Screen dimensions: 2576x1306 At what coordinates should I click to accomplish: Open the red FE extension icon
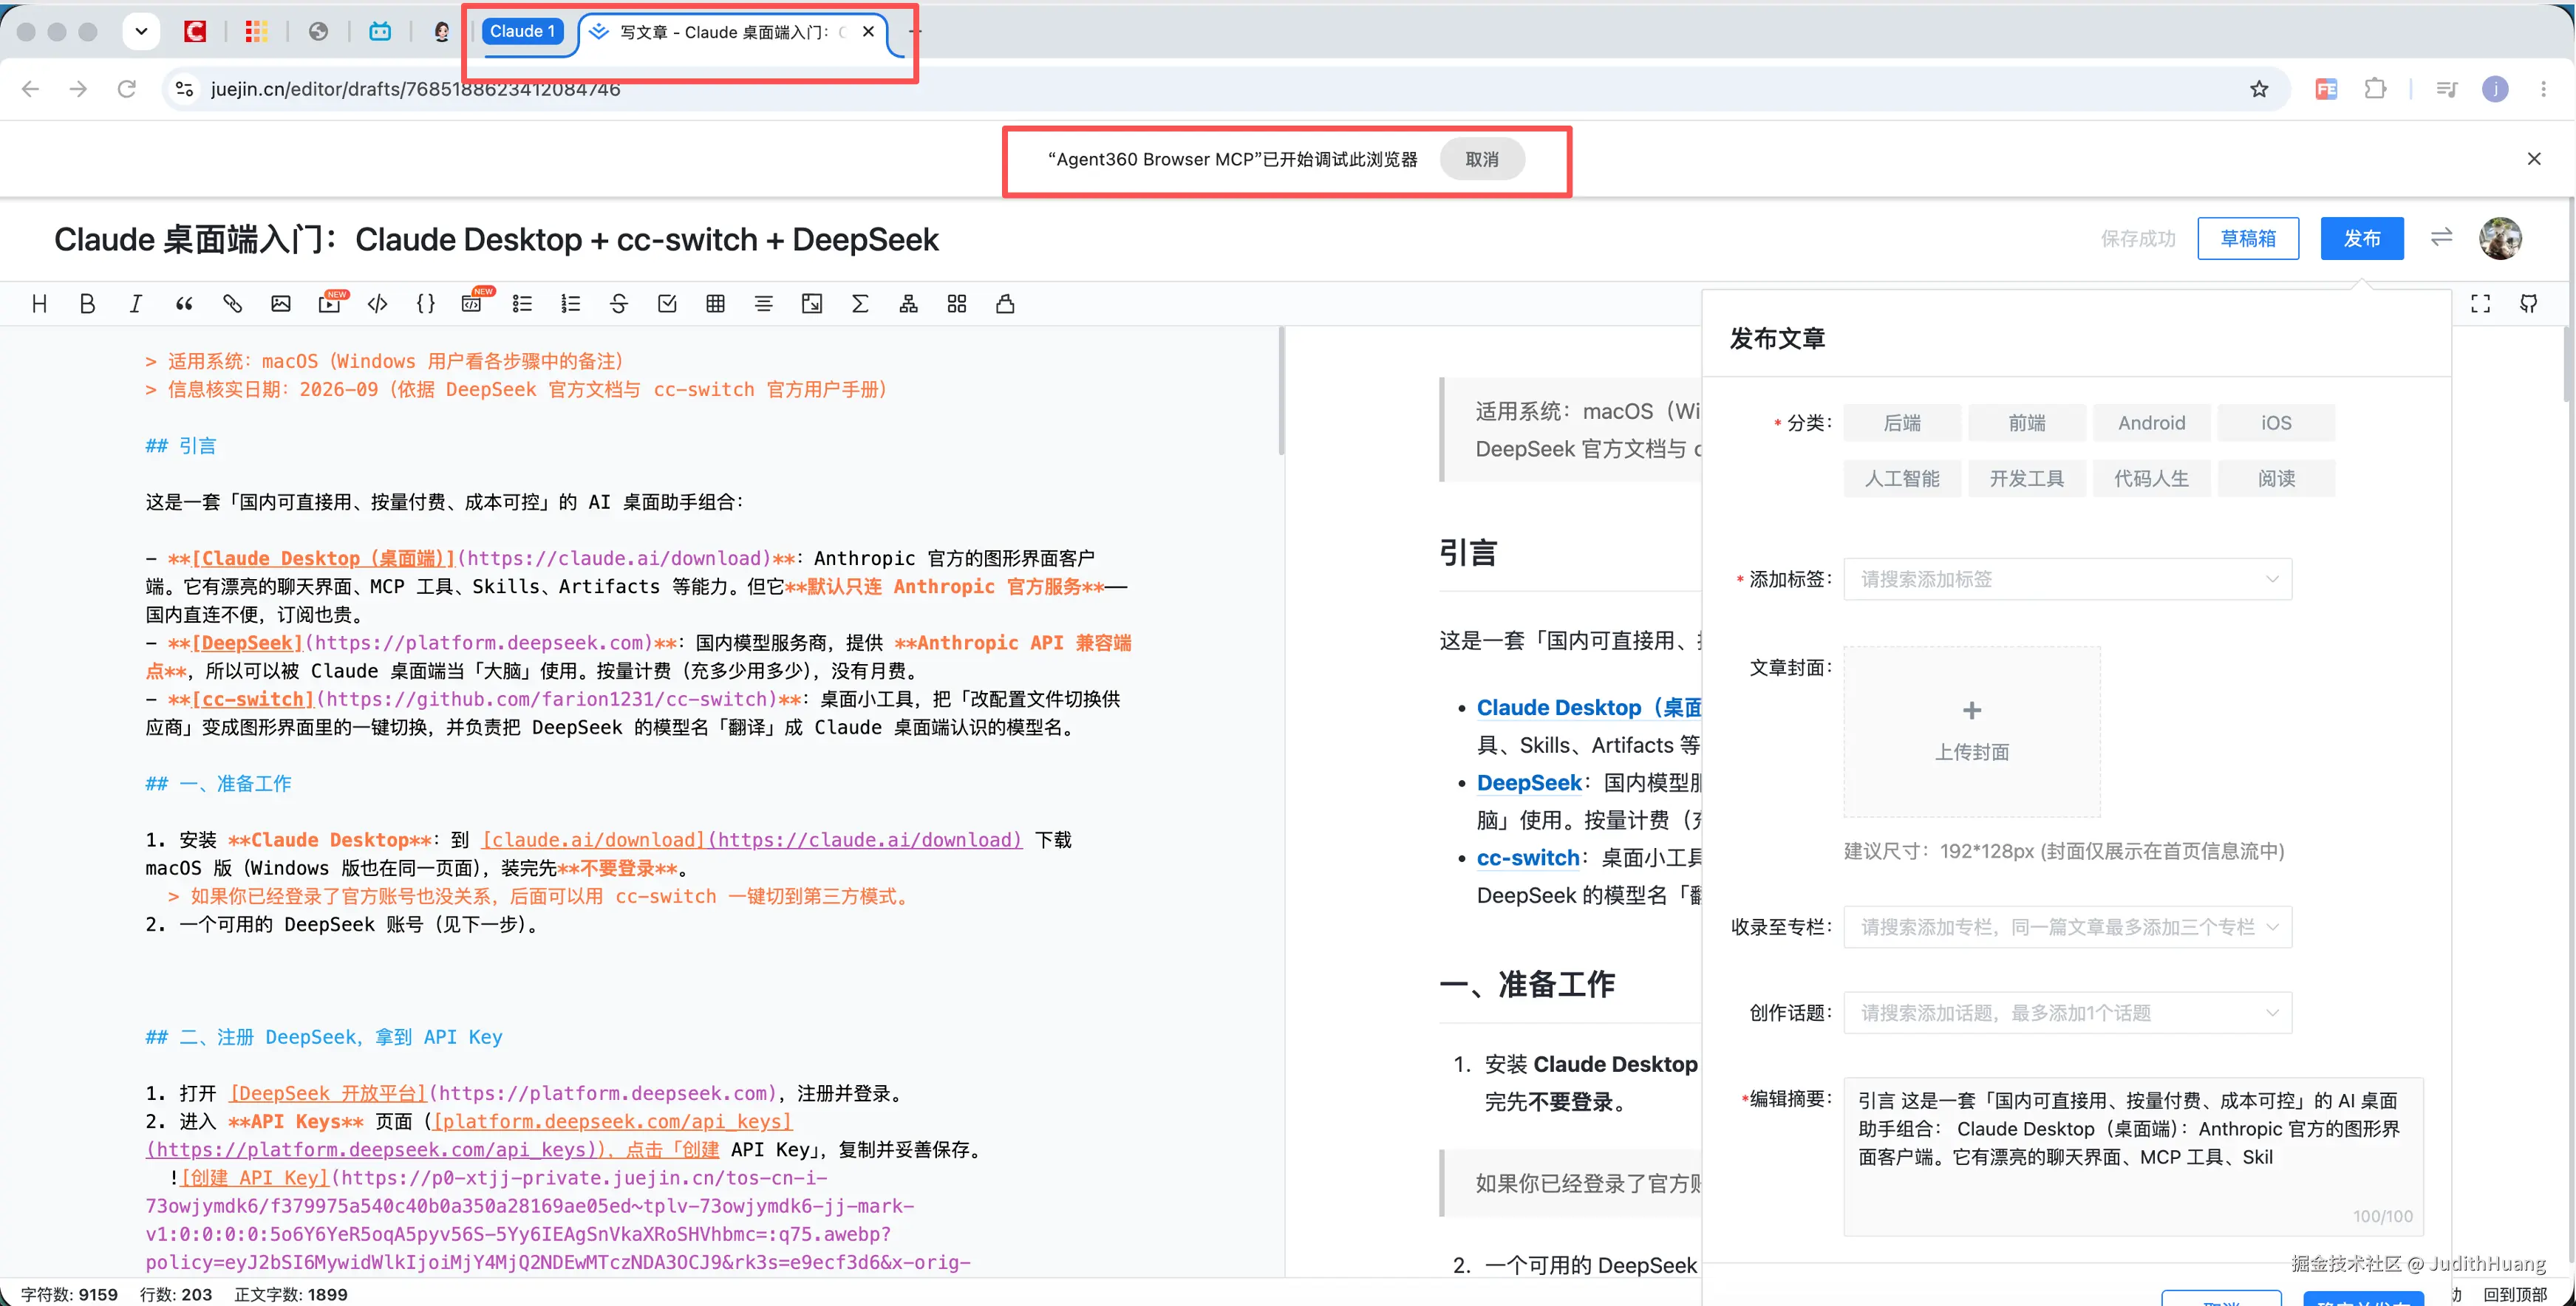2326,89
